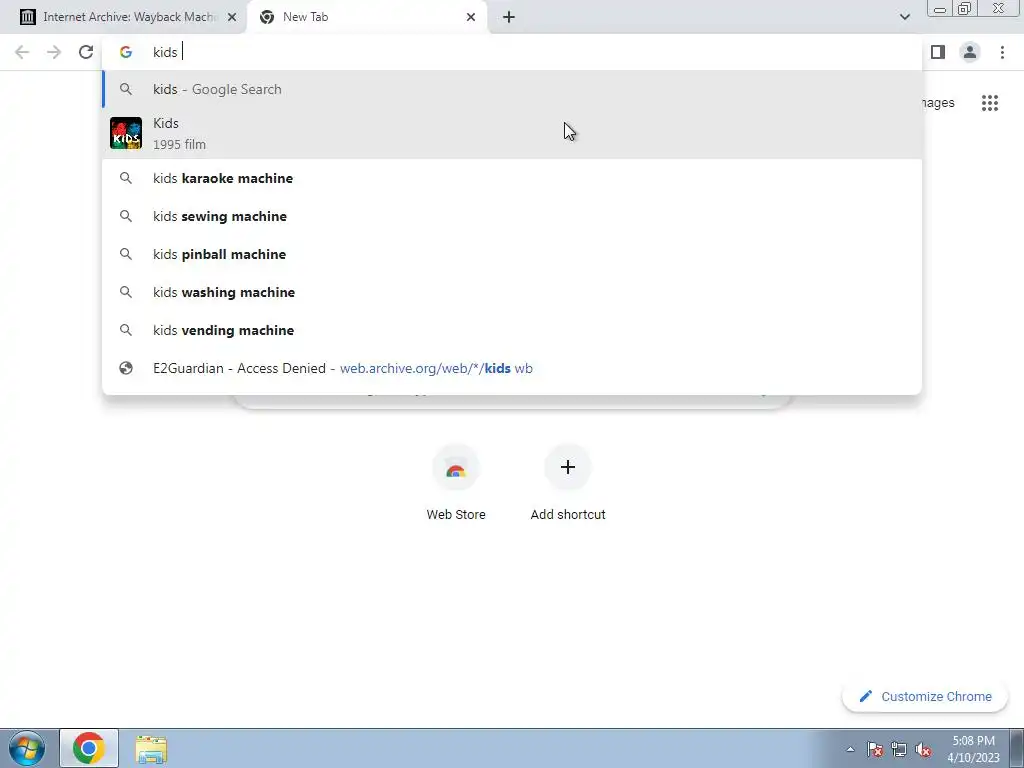Click the Google G icon in the address bar

pyautogui.click(x=126, y=52)
